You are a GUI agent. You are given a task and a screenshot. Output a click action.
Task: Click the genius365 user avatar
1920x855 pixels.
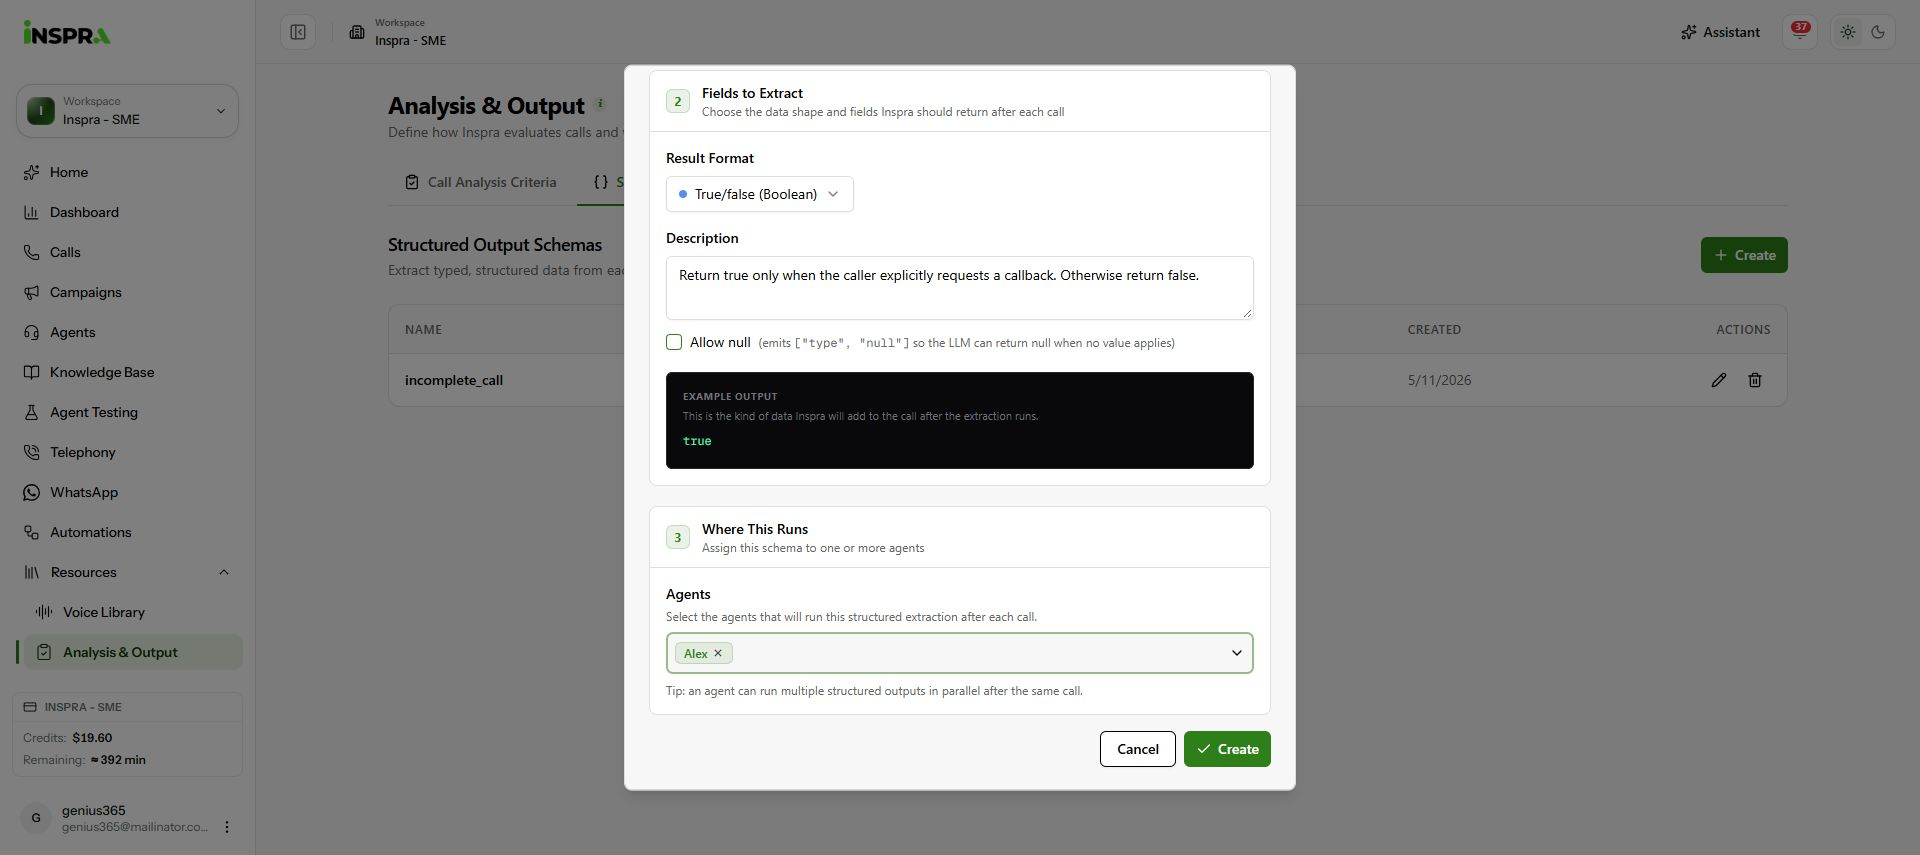click(x=36, y=818)
